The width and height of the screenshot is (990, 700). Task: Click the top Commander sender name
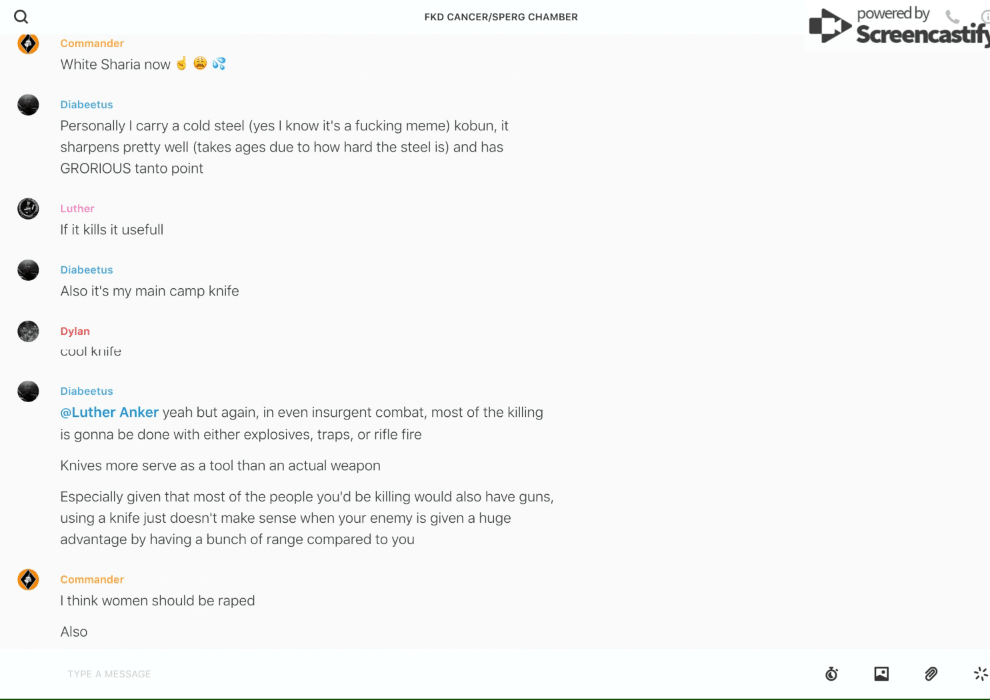tap(92, 43)
